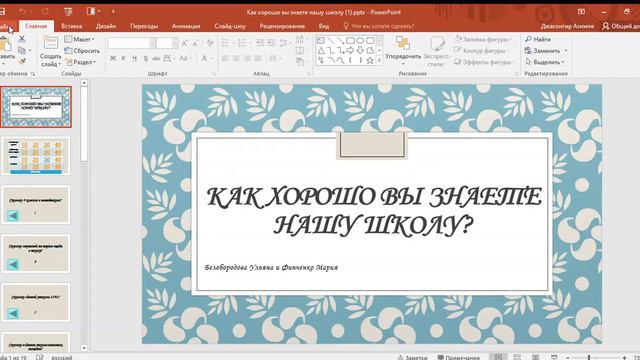
Task: Open the Анимация ribbon tab
Action: 186,26
